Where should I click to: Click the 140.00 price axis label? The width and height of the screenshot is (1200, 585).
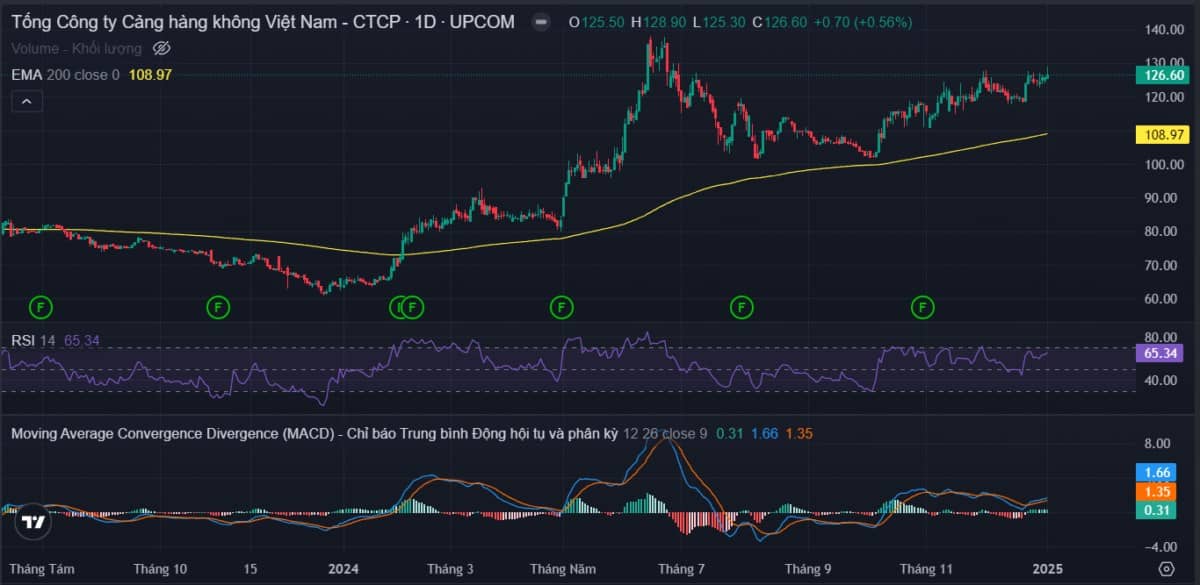tap(1164, 31)
